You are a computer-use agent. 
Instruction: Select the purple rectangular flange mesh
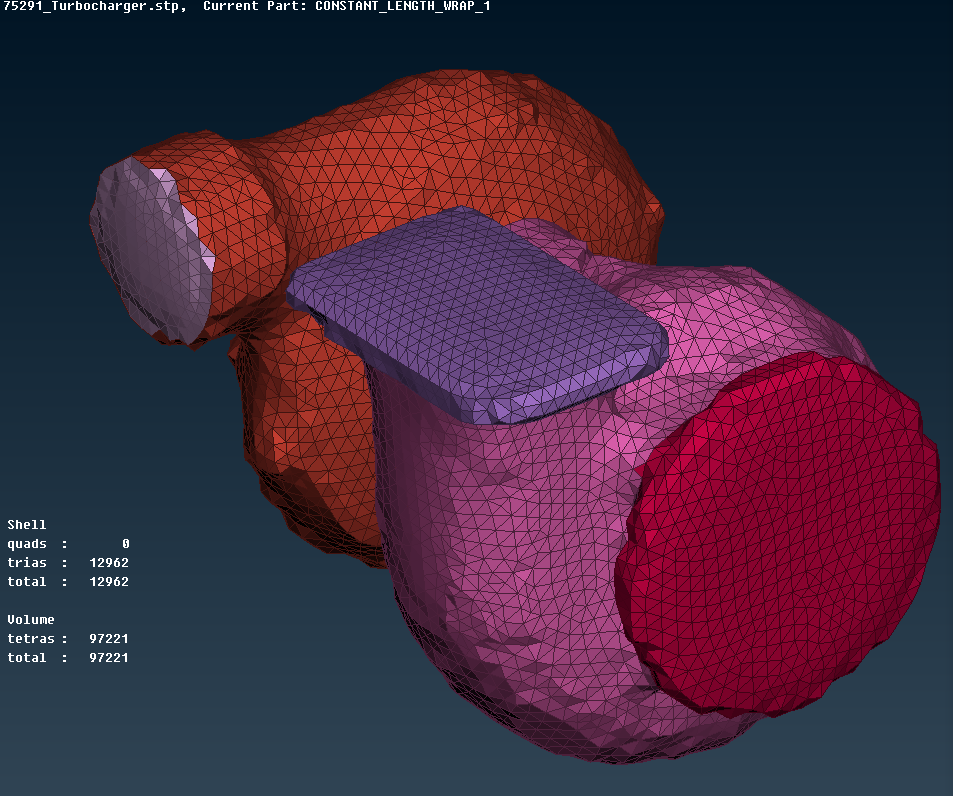[477, 313]
